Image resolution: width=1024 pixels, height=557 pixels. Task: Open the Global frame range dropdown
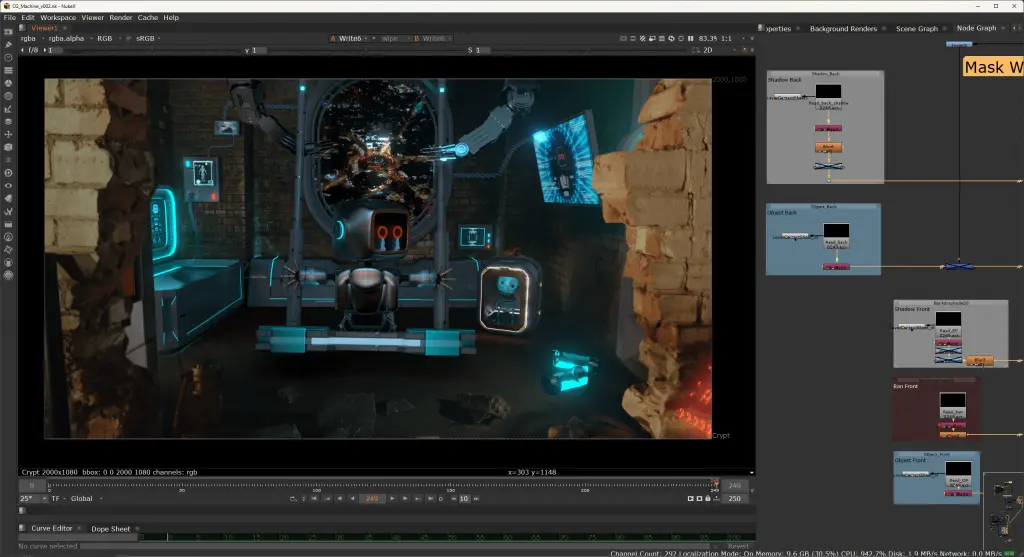(86, 498)
